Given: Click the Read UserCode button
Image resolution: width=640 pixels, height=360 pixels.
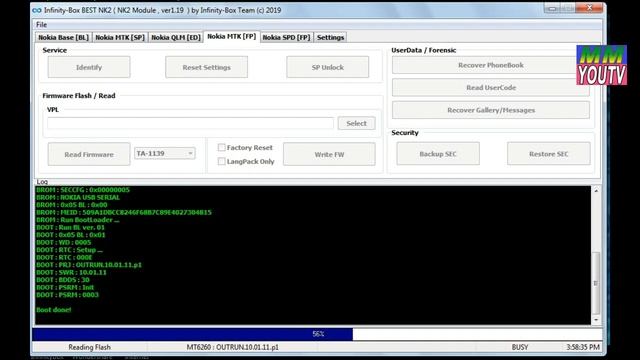Looking at the screenshot, I should tap(491, 87).
